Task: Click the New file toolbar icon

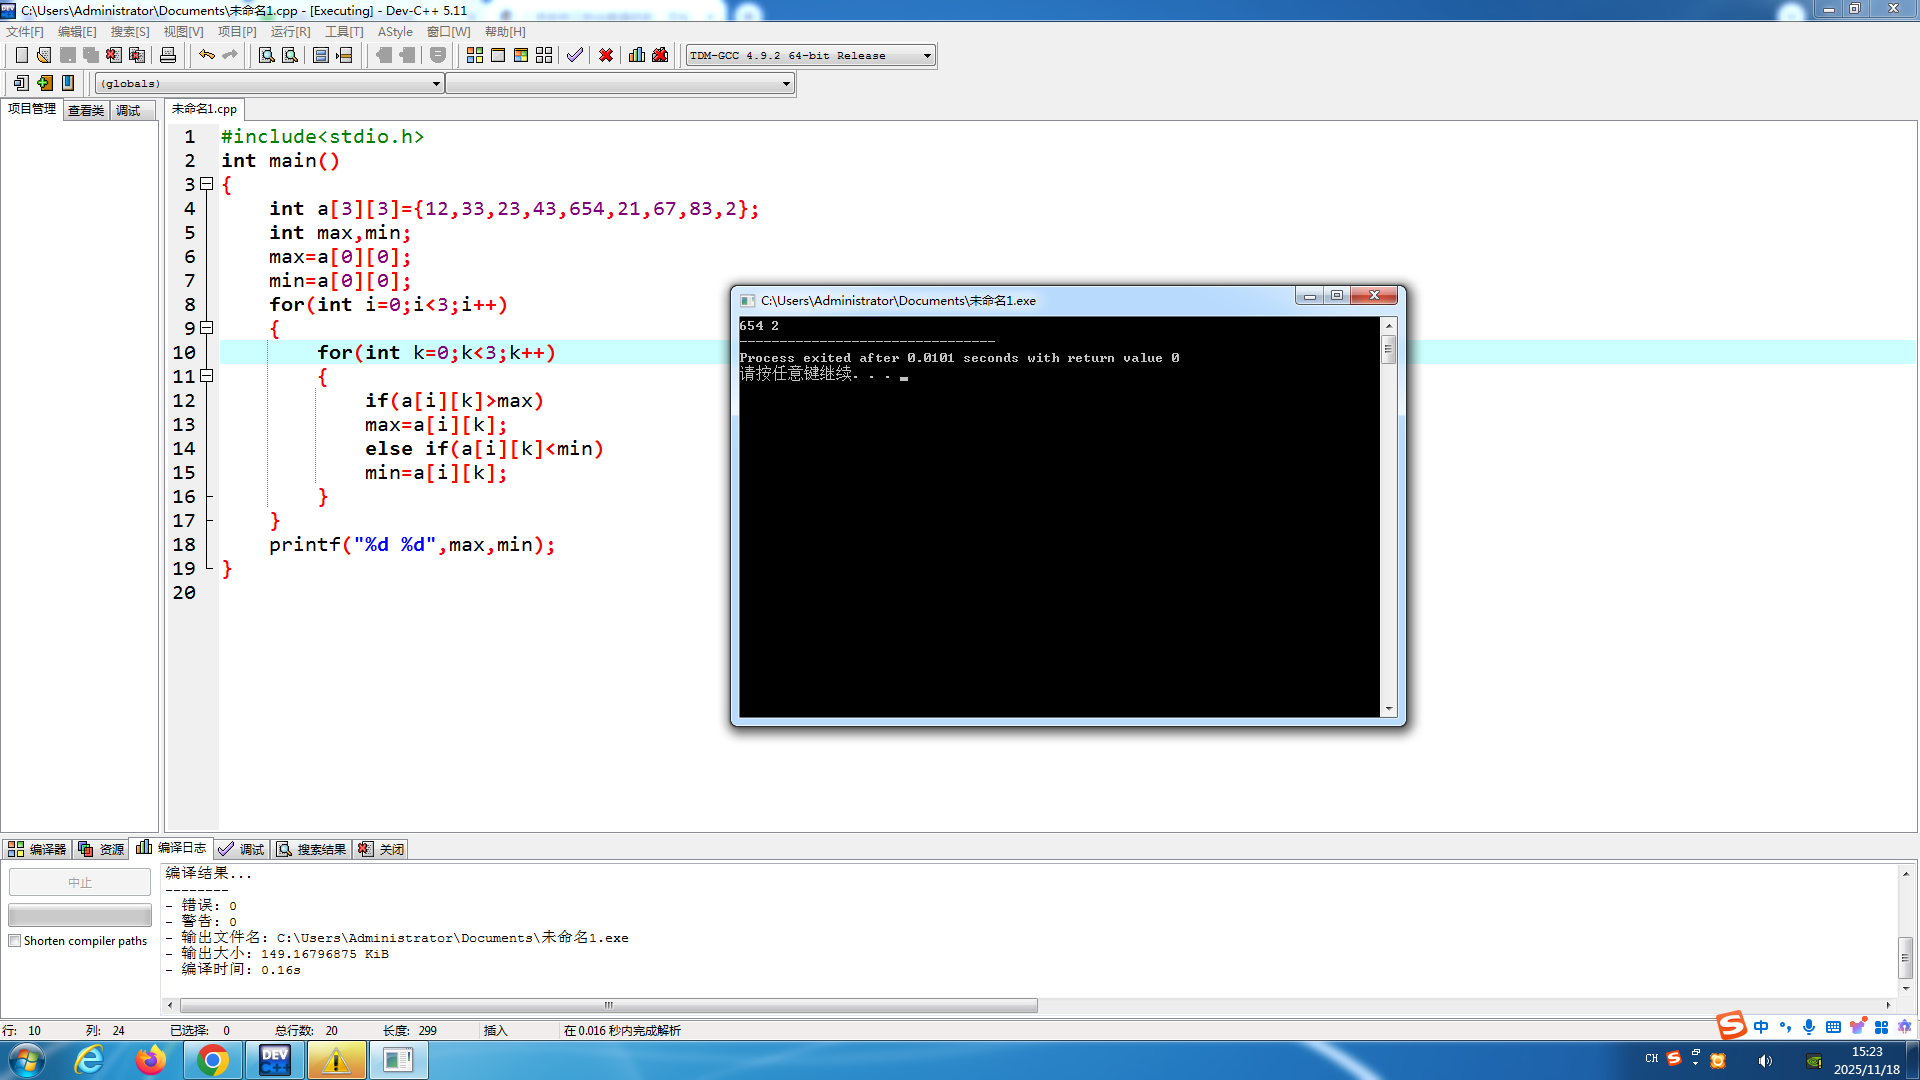Action: 21,55
